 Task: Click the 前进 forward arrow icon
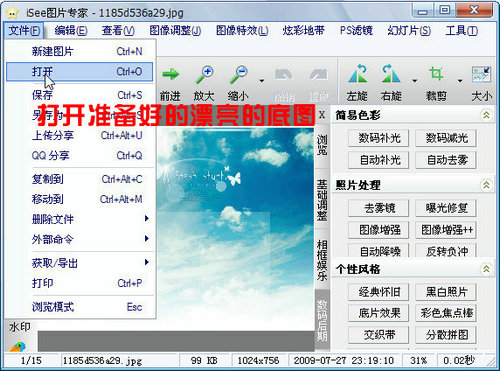pos(171,74)
